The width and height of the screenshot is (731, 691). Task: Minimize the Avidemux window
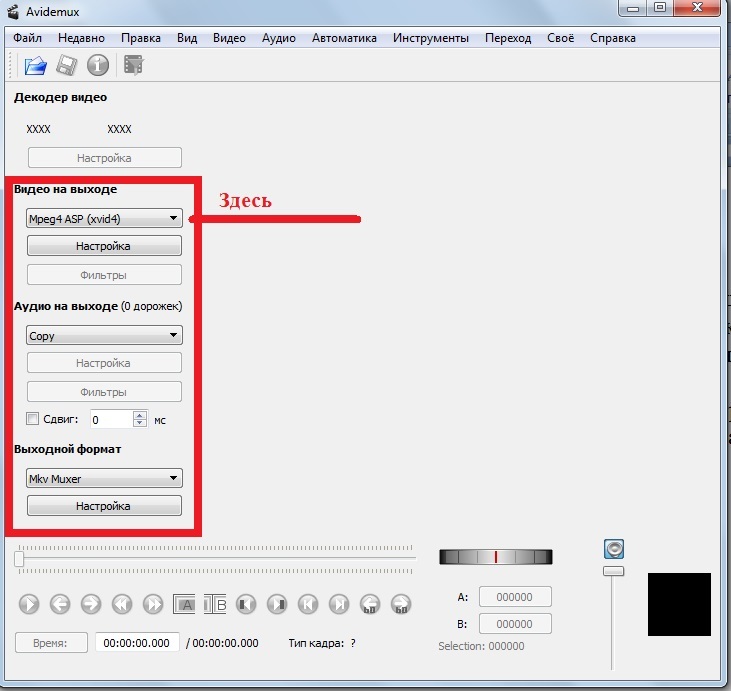click(633, 8)
